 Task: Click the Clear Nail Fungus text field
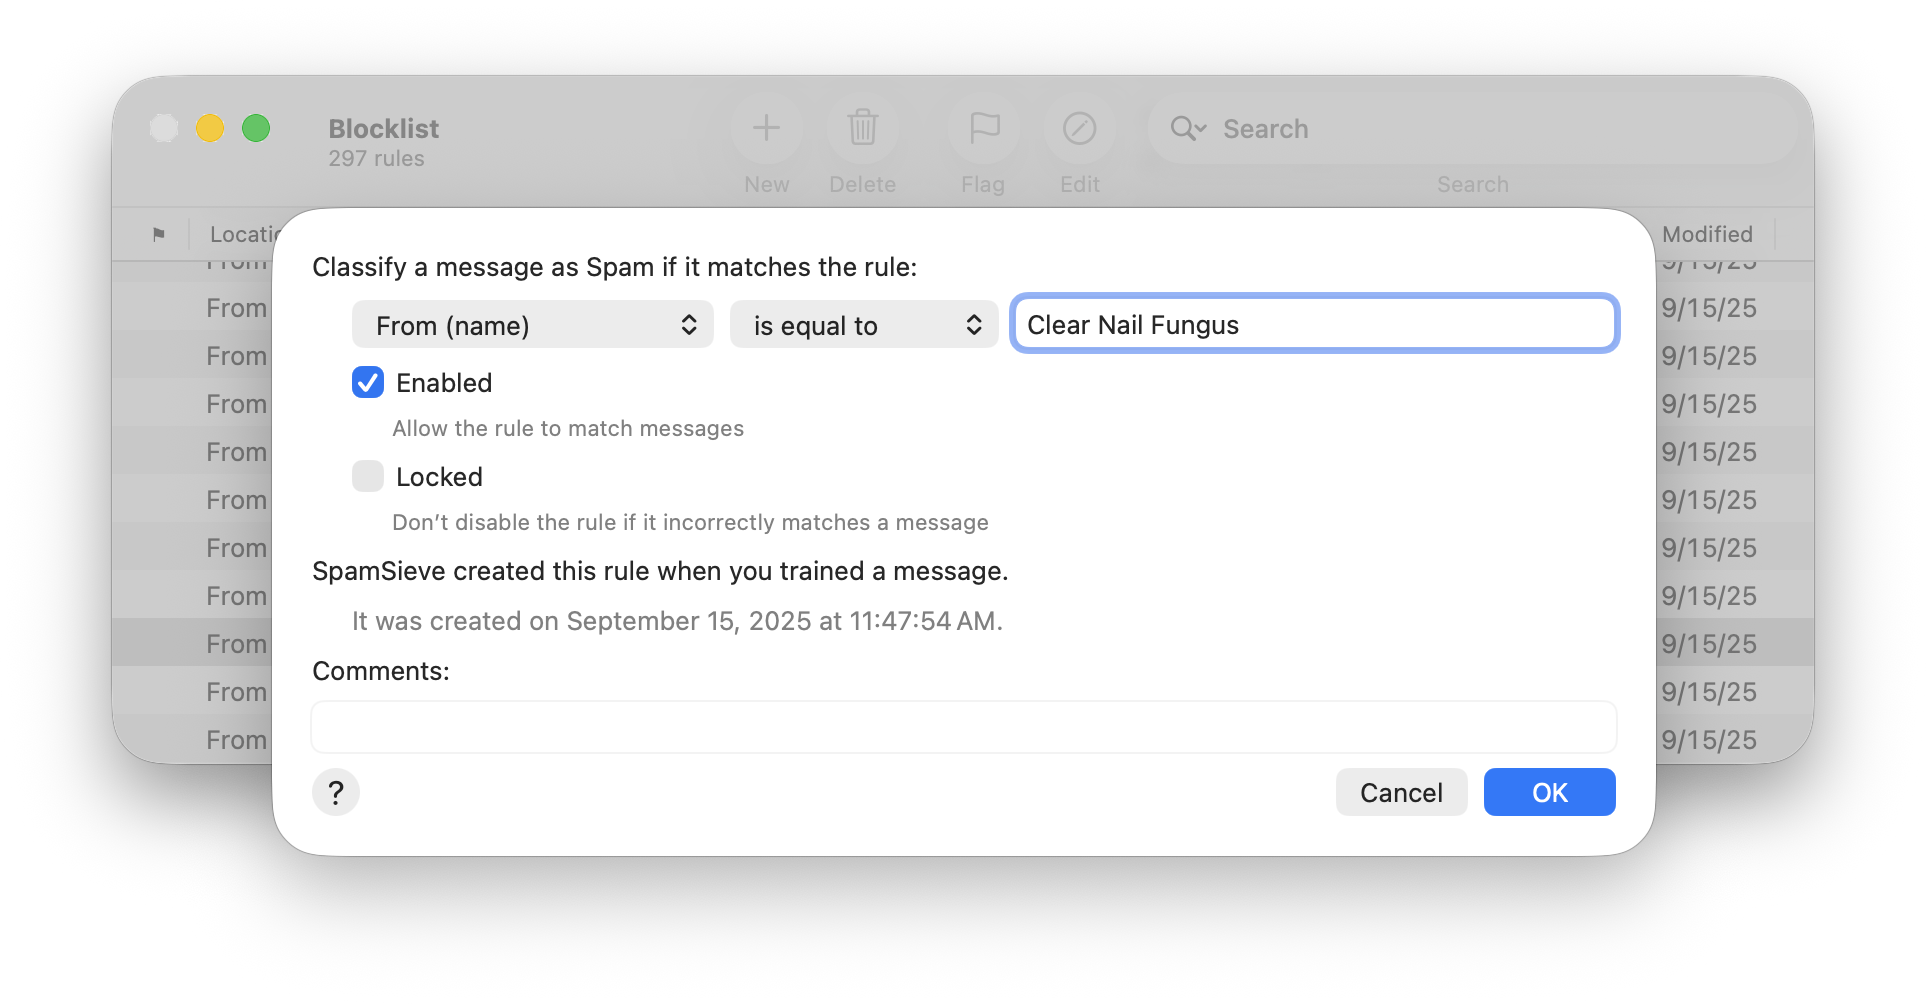click(1314, 324)
